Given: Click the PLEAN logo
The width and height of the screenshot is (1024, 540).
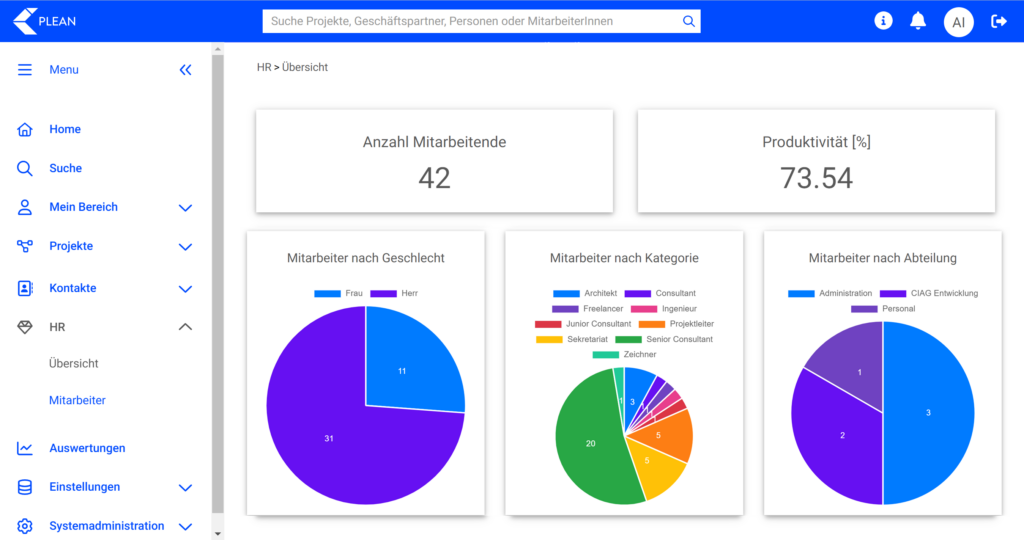Looking at the screenshot, I should pos(44,21).
